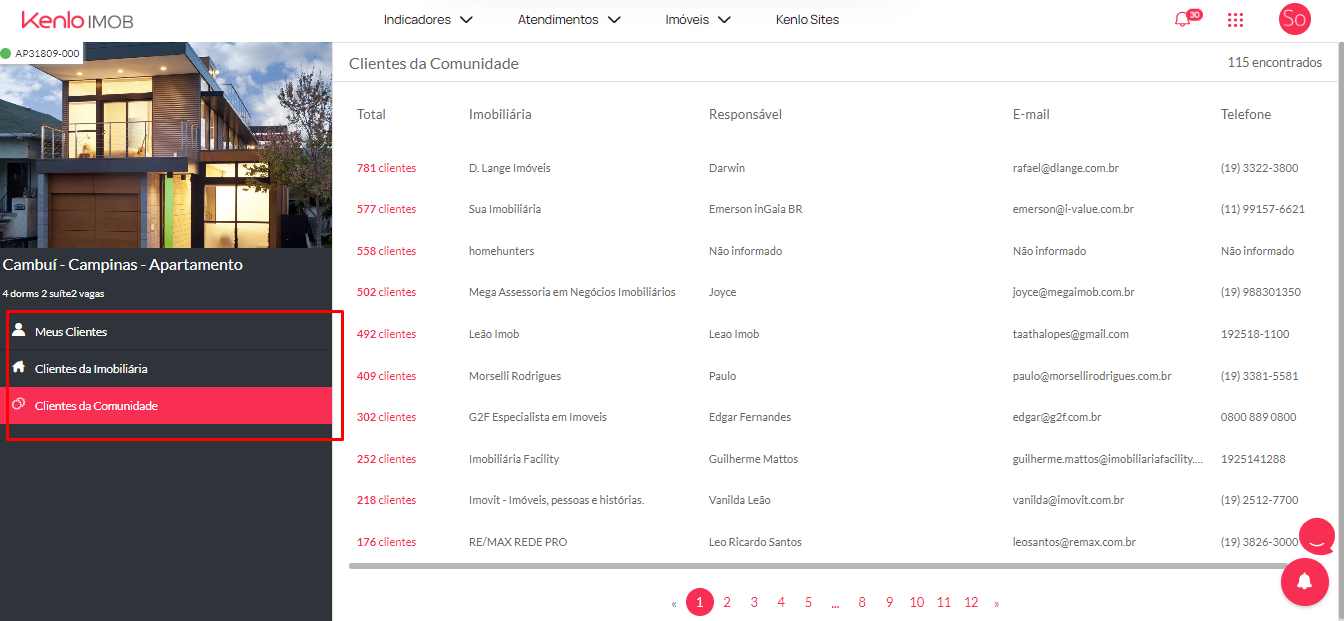The width and height of the screenshot is (1344, 621).
Task: Click the community icon beside Clientes da Comunidade
Action: tap(18, 405)
